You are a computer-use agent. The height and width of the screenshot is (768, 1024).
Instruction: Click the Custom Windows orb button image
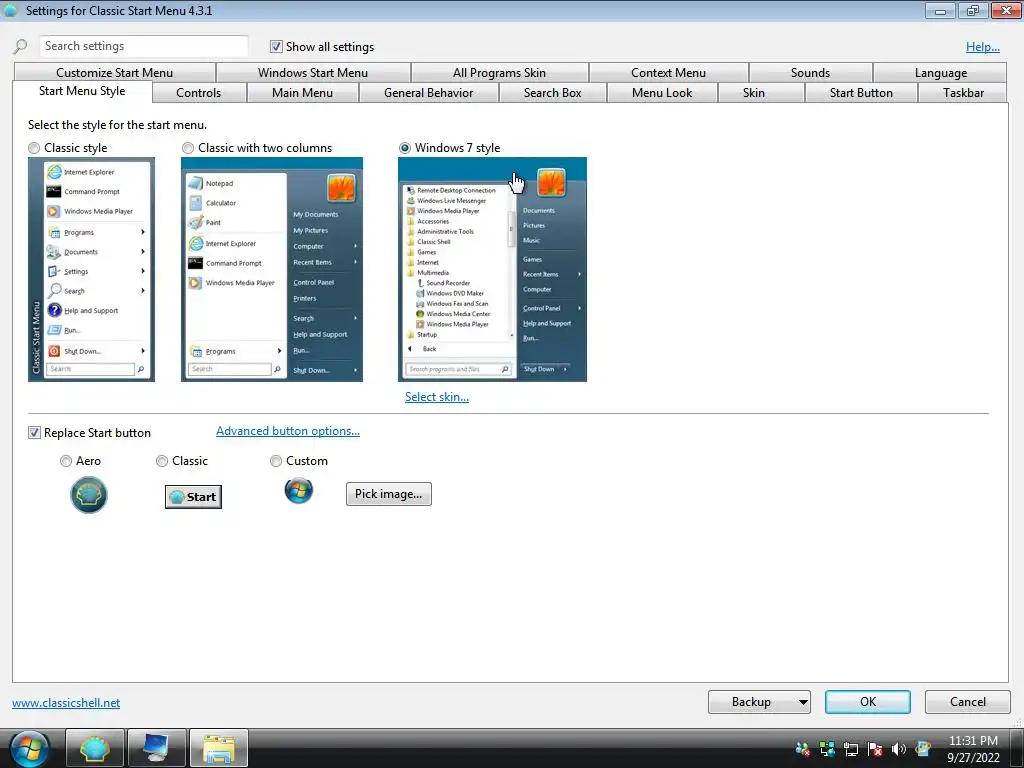pyautogui.click(x=299, y=490)
